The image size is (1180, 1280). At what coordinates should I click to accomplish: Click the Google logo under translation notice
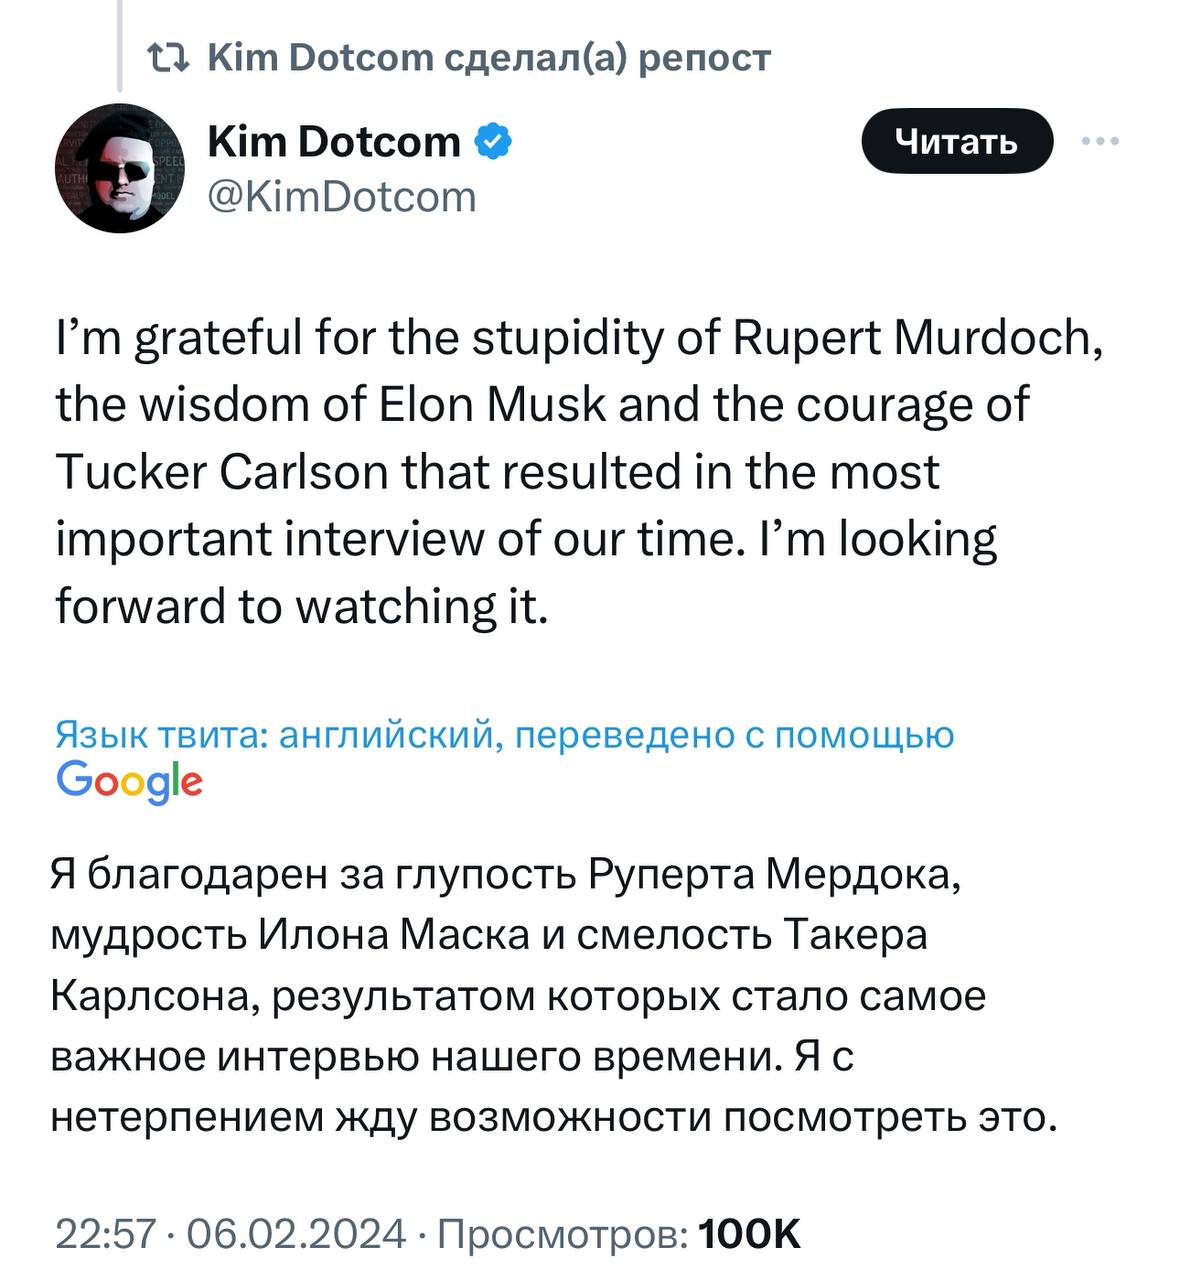click(130, 781)
